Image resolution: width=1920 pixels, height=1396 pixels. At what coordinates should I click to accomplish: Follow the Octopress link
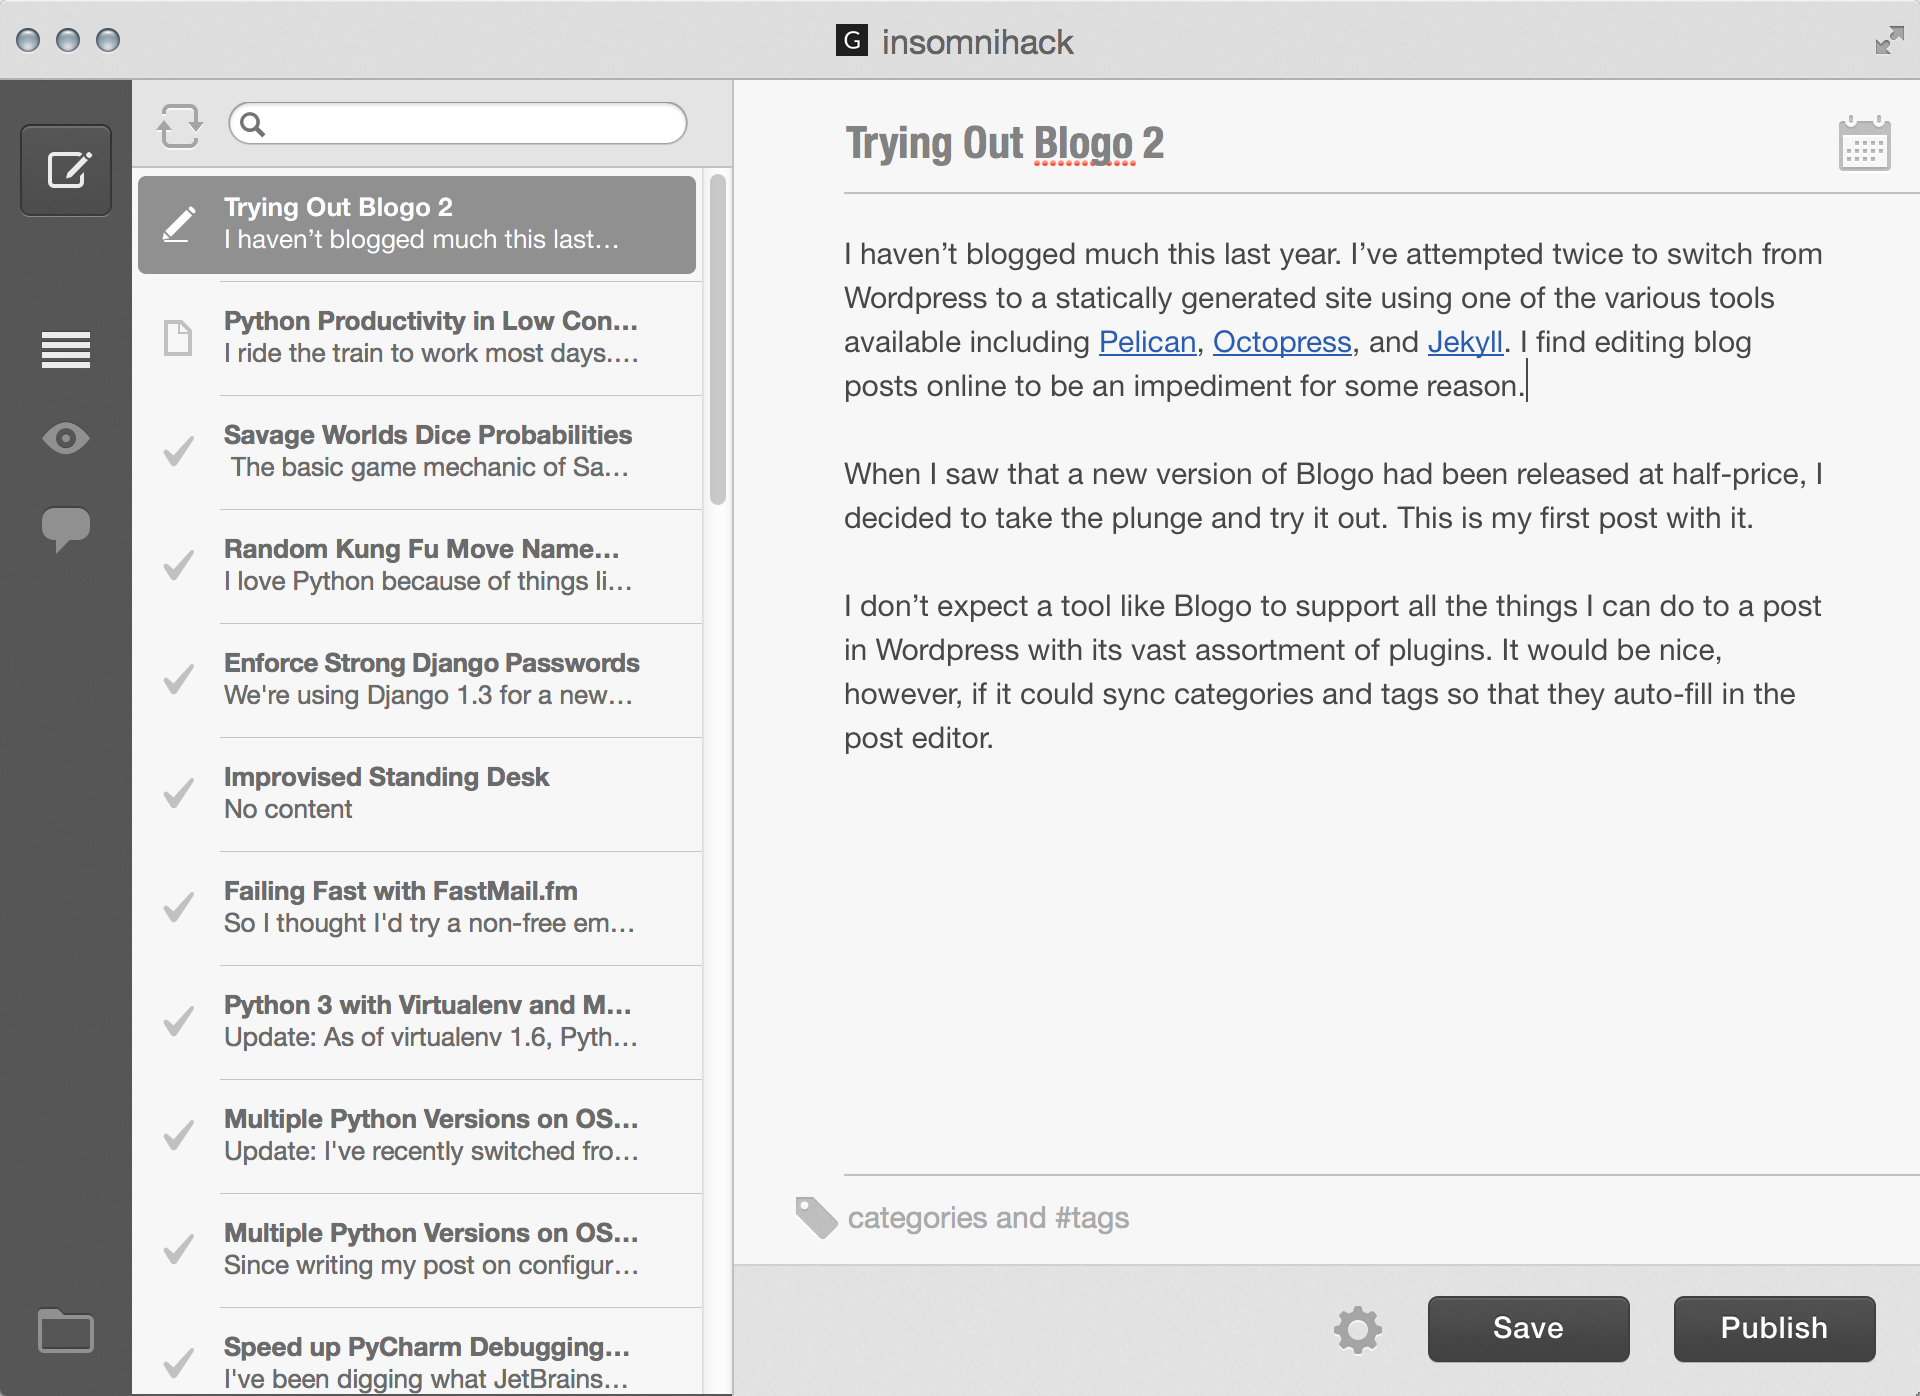(x=1282, y=342)
